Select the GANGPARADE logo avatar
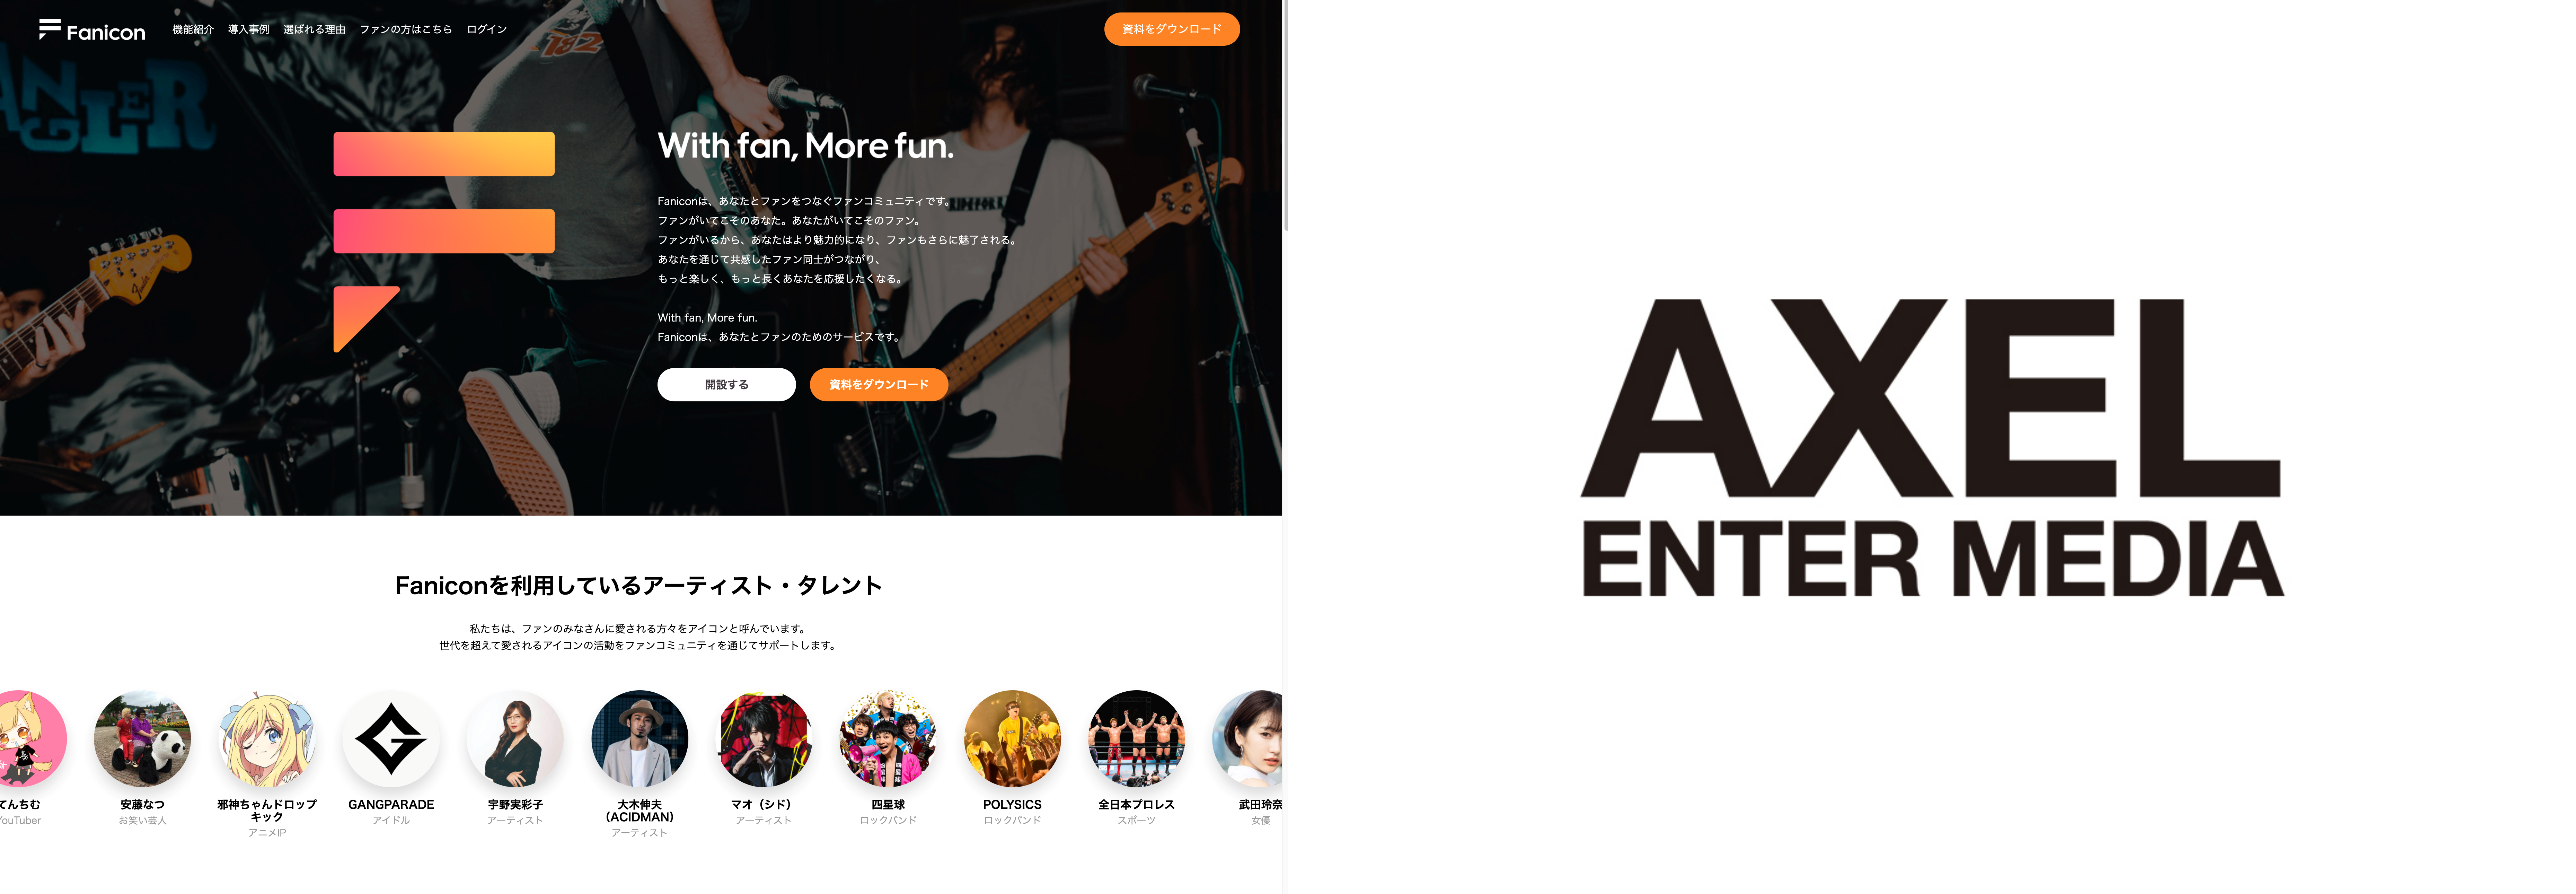Screen dimensions: 2576x894 (x=391, y=739)
